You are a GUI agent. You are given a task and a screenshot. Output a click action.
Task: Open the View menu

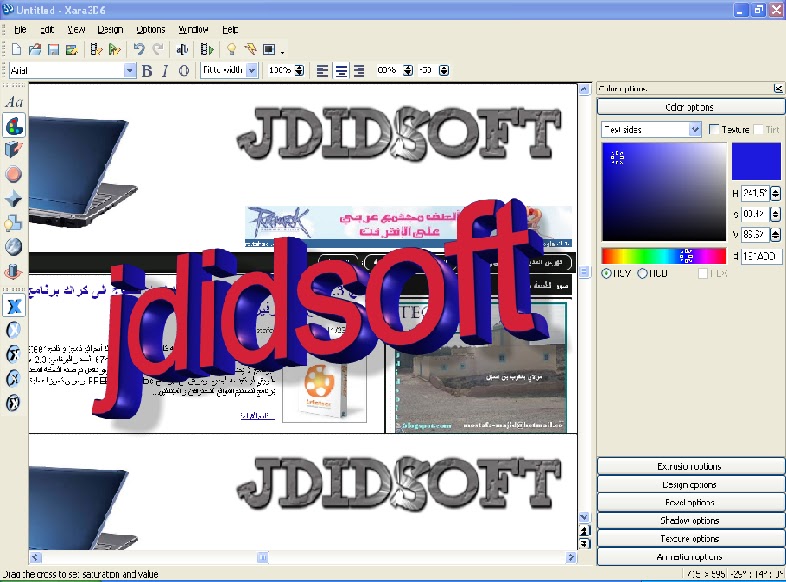point(76,30)
